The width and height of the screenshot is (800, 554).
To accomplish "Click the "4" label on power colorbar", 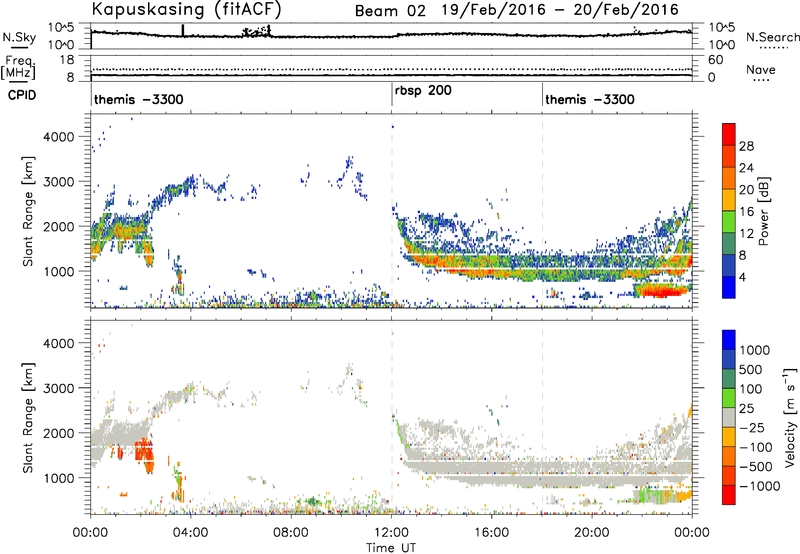I will 743,277.
